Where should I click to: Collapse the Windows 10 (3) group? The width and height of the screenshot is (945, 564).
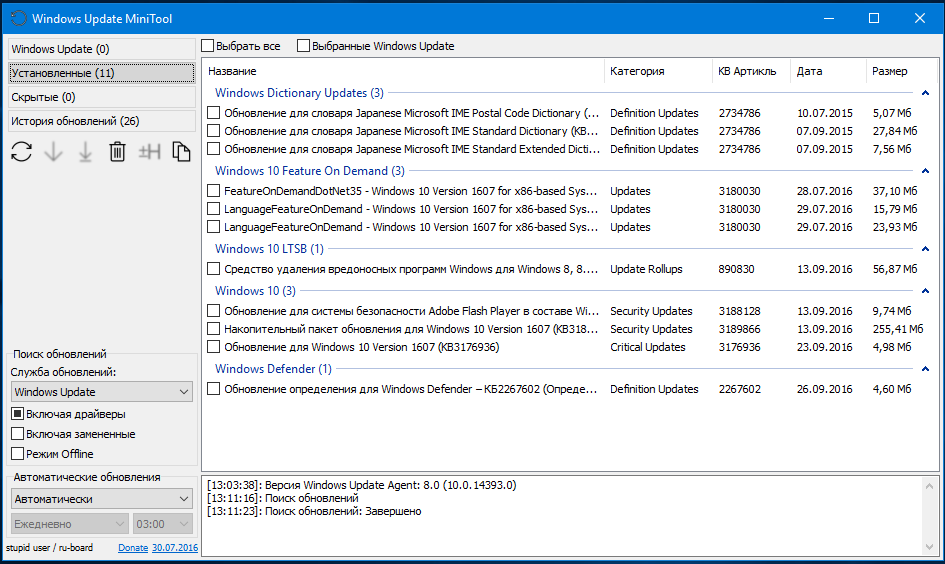click(925, 291)
